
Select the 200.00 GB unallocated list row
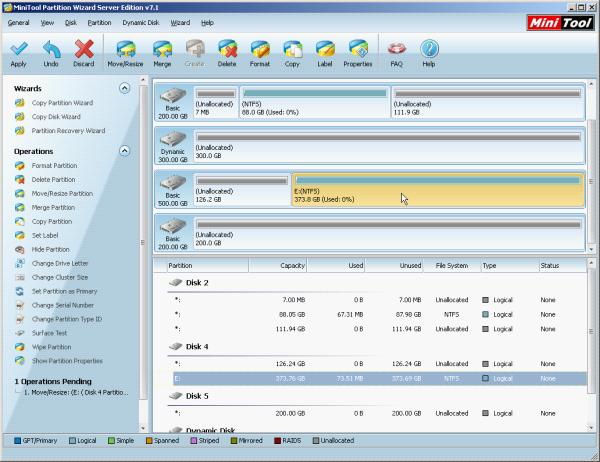(380, 413)
